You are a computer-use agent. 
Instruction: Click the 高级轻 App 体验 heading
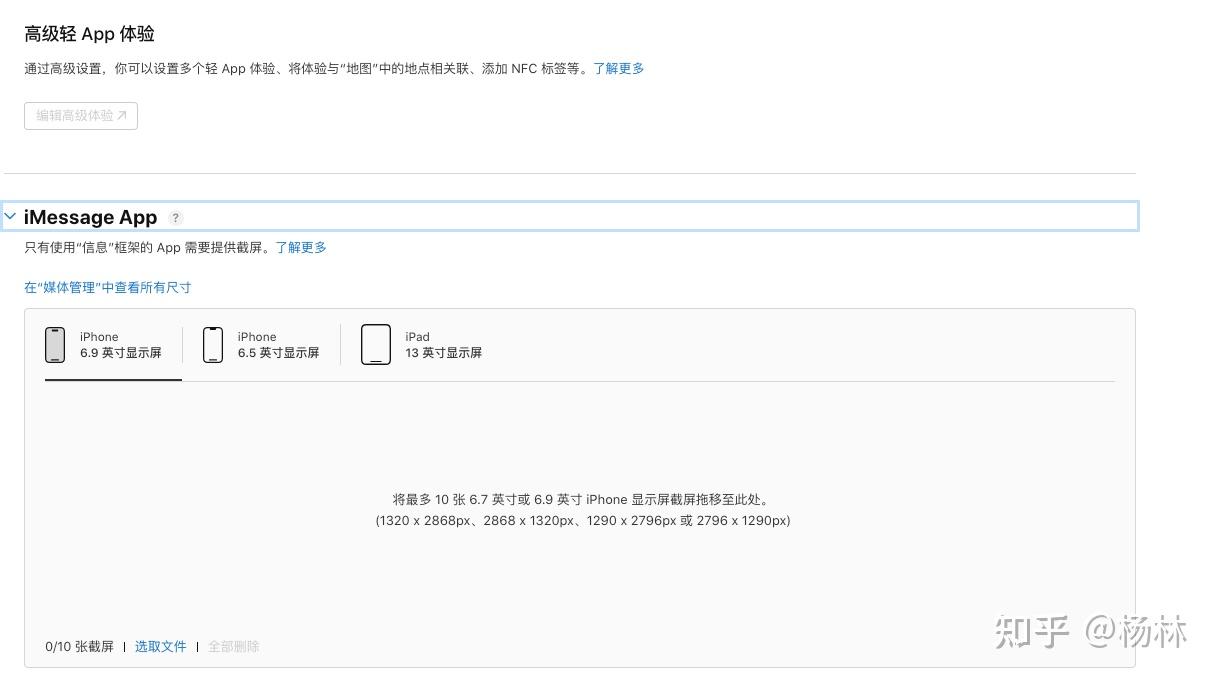pyautogui.click(x=90, y=34)
